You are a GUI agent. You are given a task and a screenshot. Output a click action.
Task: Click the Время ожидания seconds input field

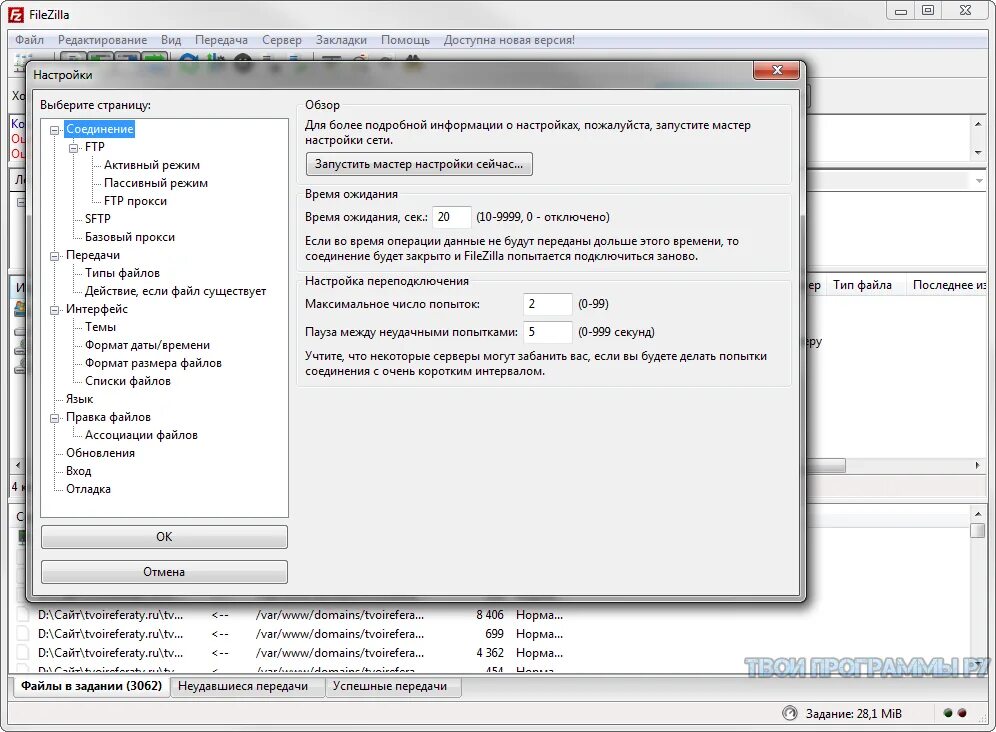tap(451, 216)
